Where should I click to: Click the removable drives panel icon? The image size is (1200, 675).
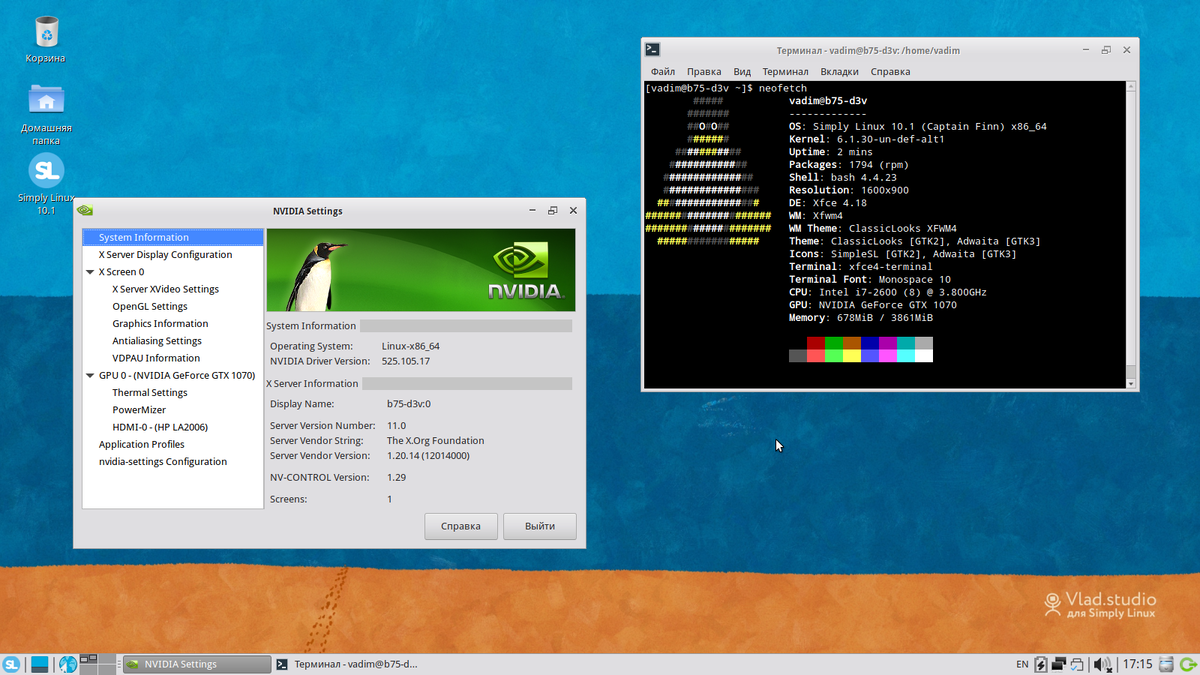click(x=1168, y=664)
